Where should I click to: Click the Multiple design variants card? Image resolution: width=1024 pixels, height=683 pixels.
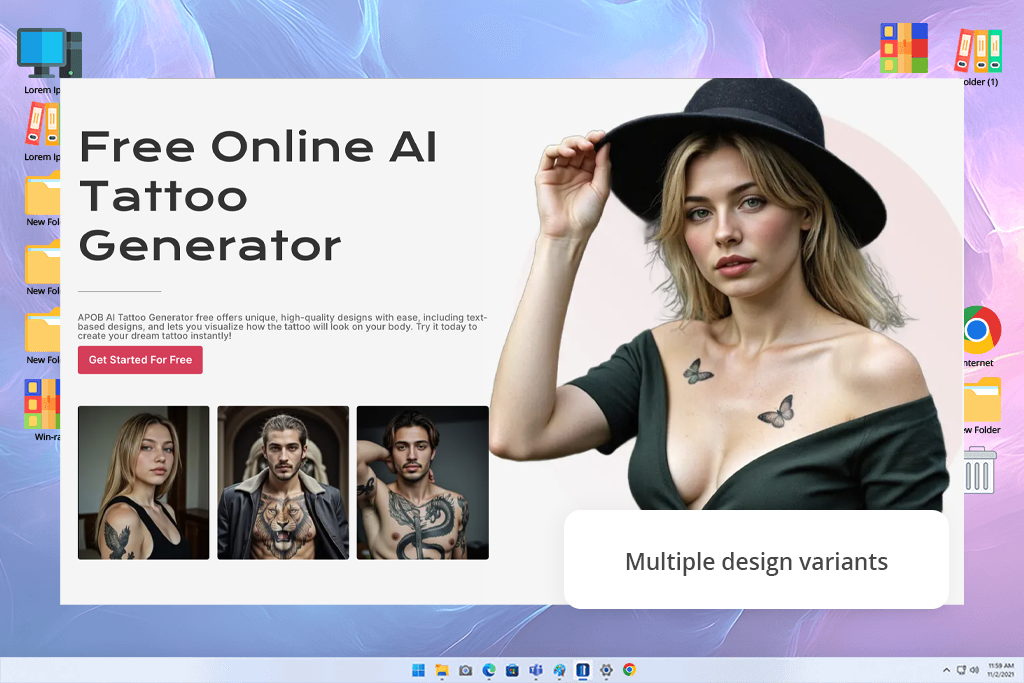point(756,560)
